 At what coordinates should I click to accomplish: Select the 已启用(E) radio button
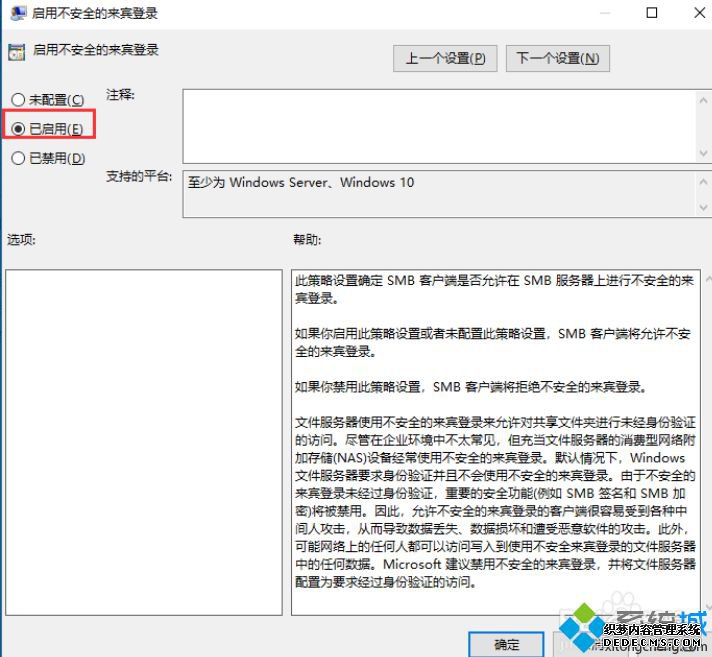point(47,129)
